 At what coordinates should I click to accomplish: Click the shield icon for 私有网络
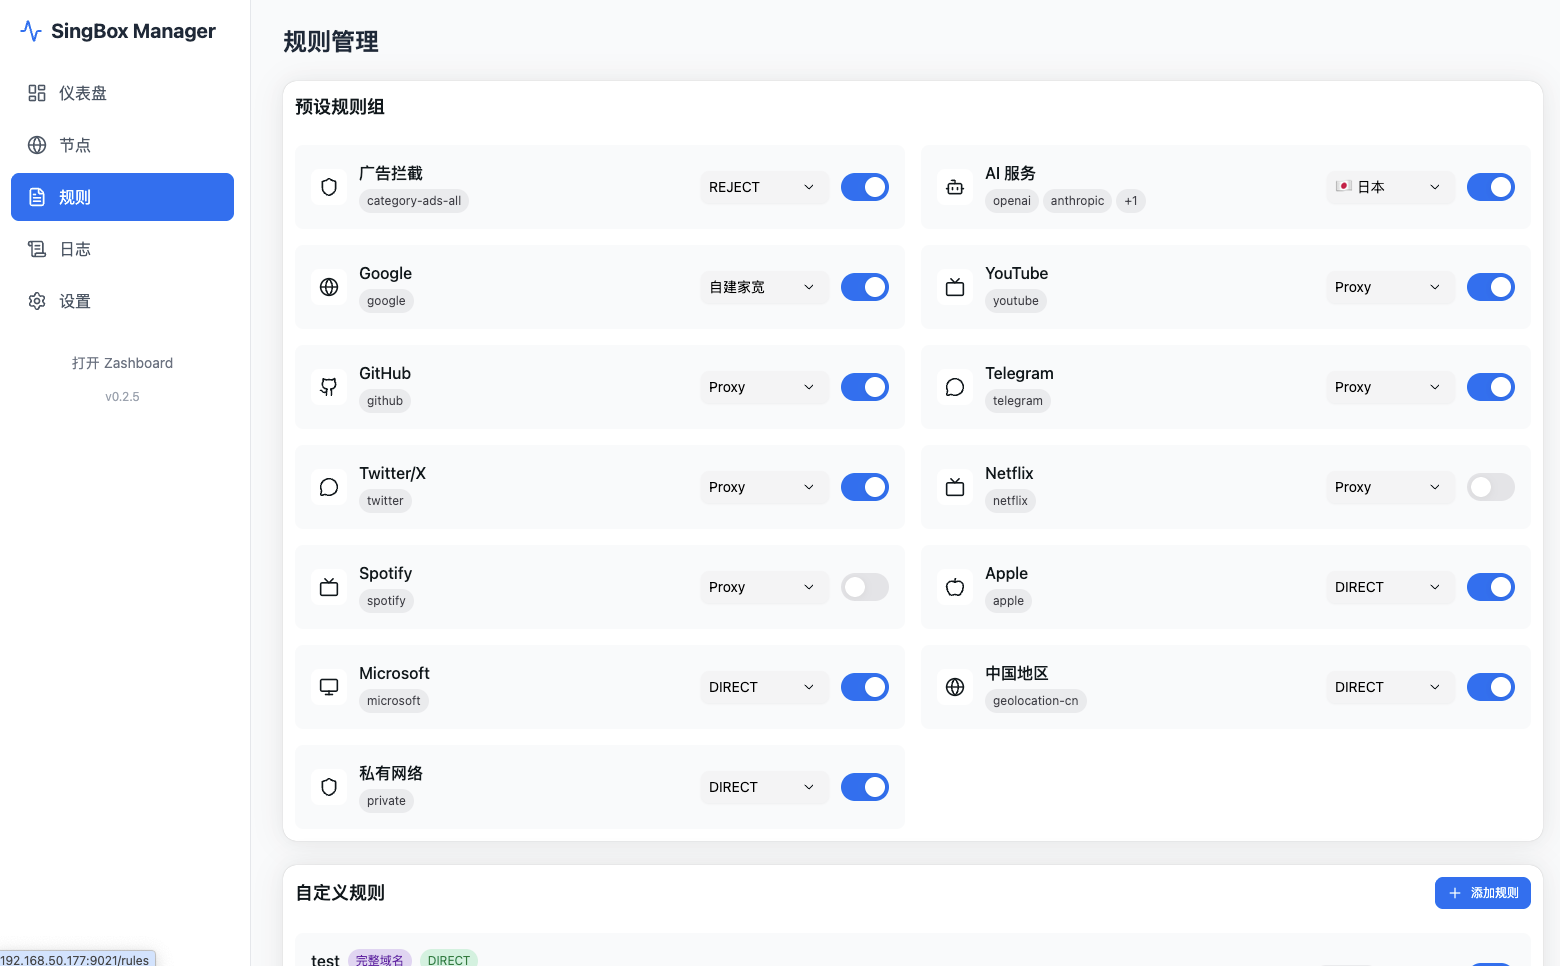(329, 787)
